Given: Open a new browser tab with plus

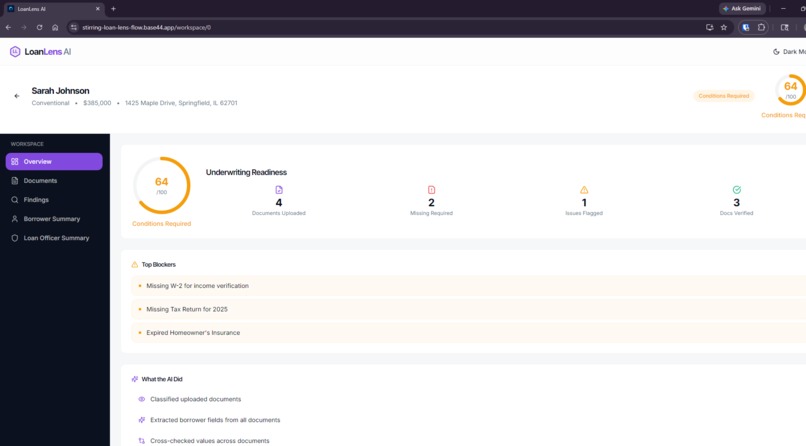Looking at the screenshot, I should pyautogui.click(x=114, y=9).
